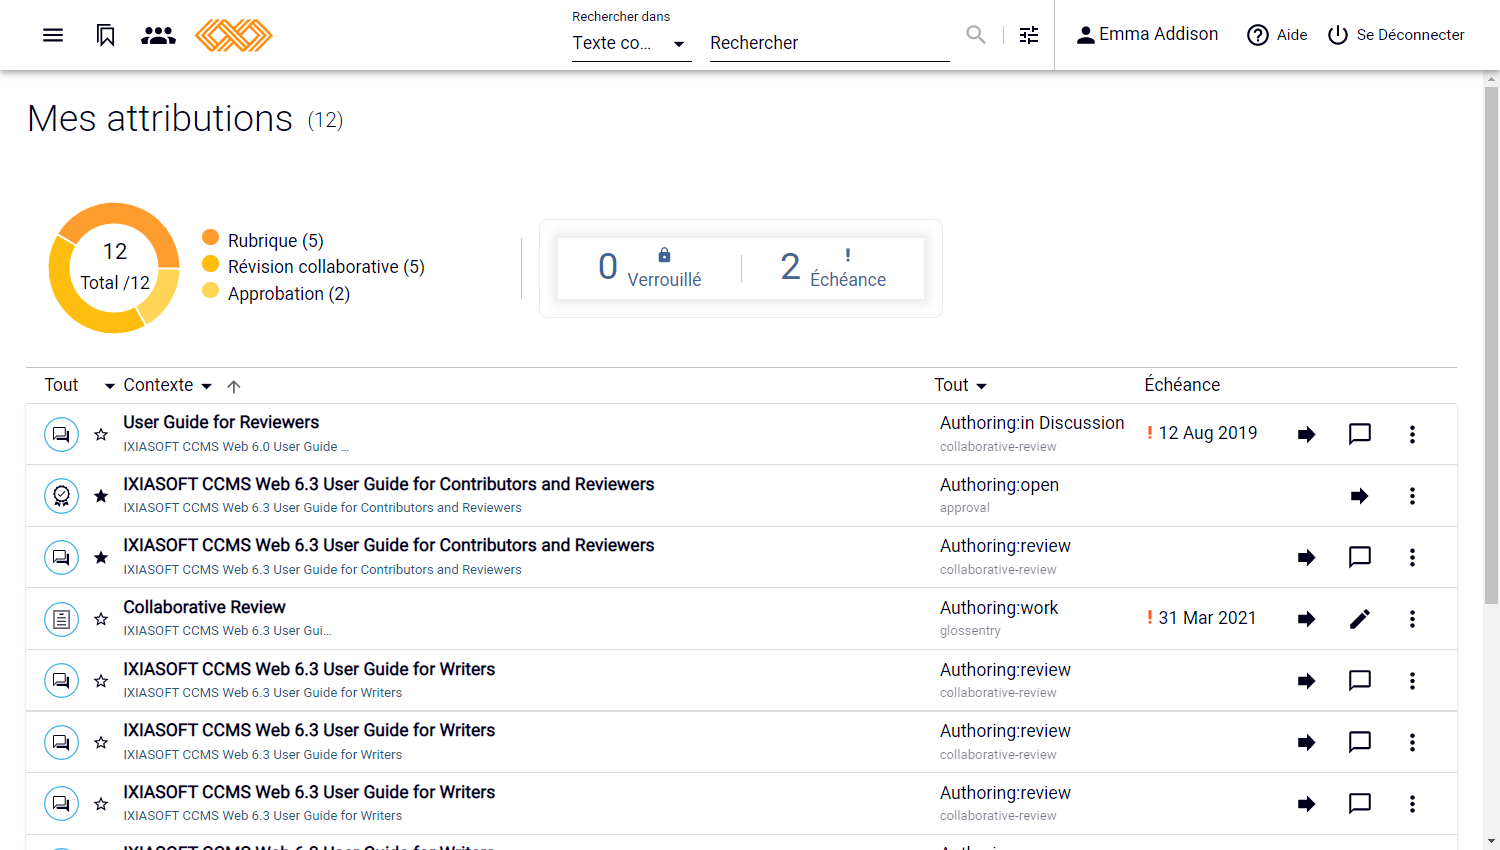Open comment icon on second User Guide for Writers
Image resolution: width=1500 pixels, height=850 pixels.
coord(1360,742)
